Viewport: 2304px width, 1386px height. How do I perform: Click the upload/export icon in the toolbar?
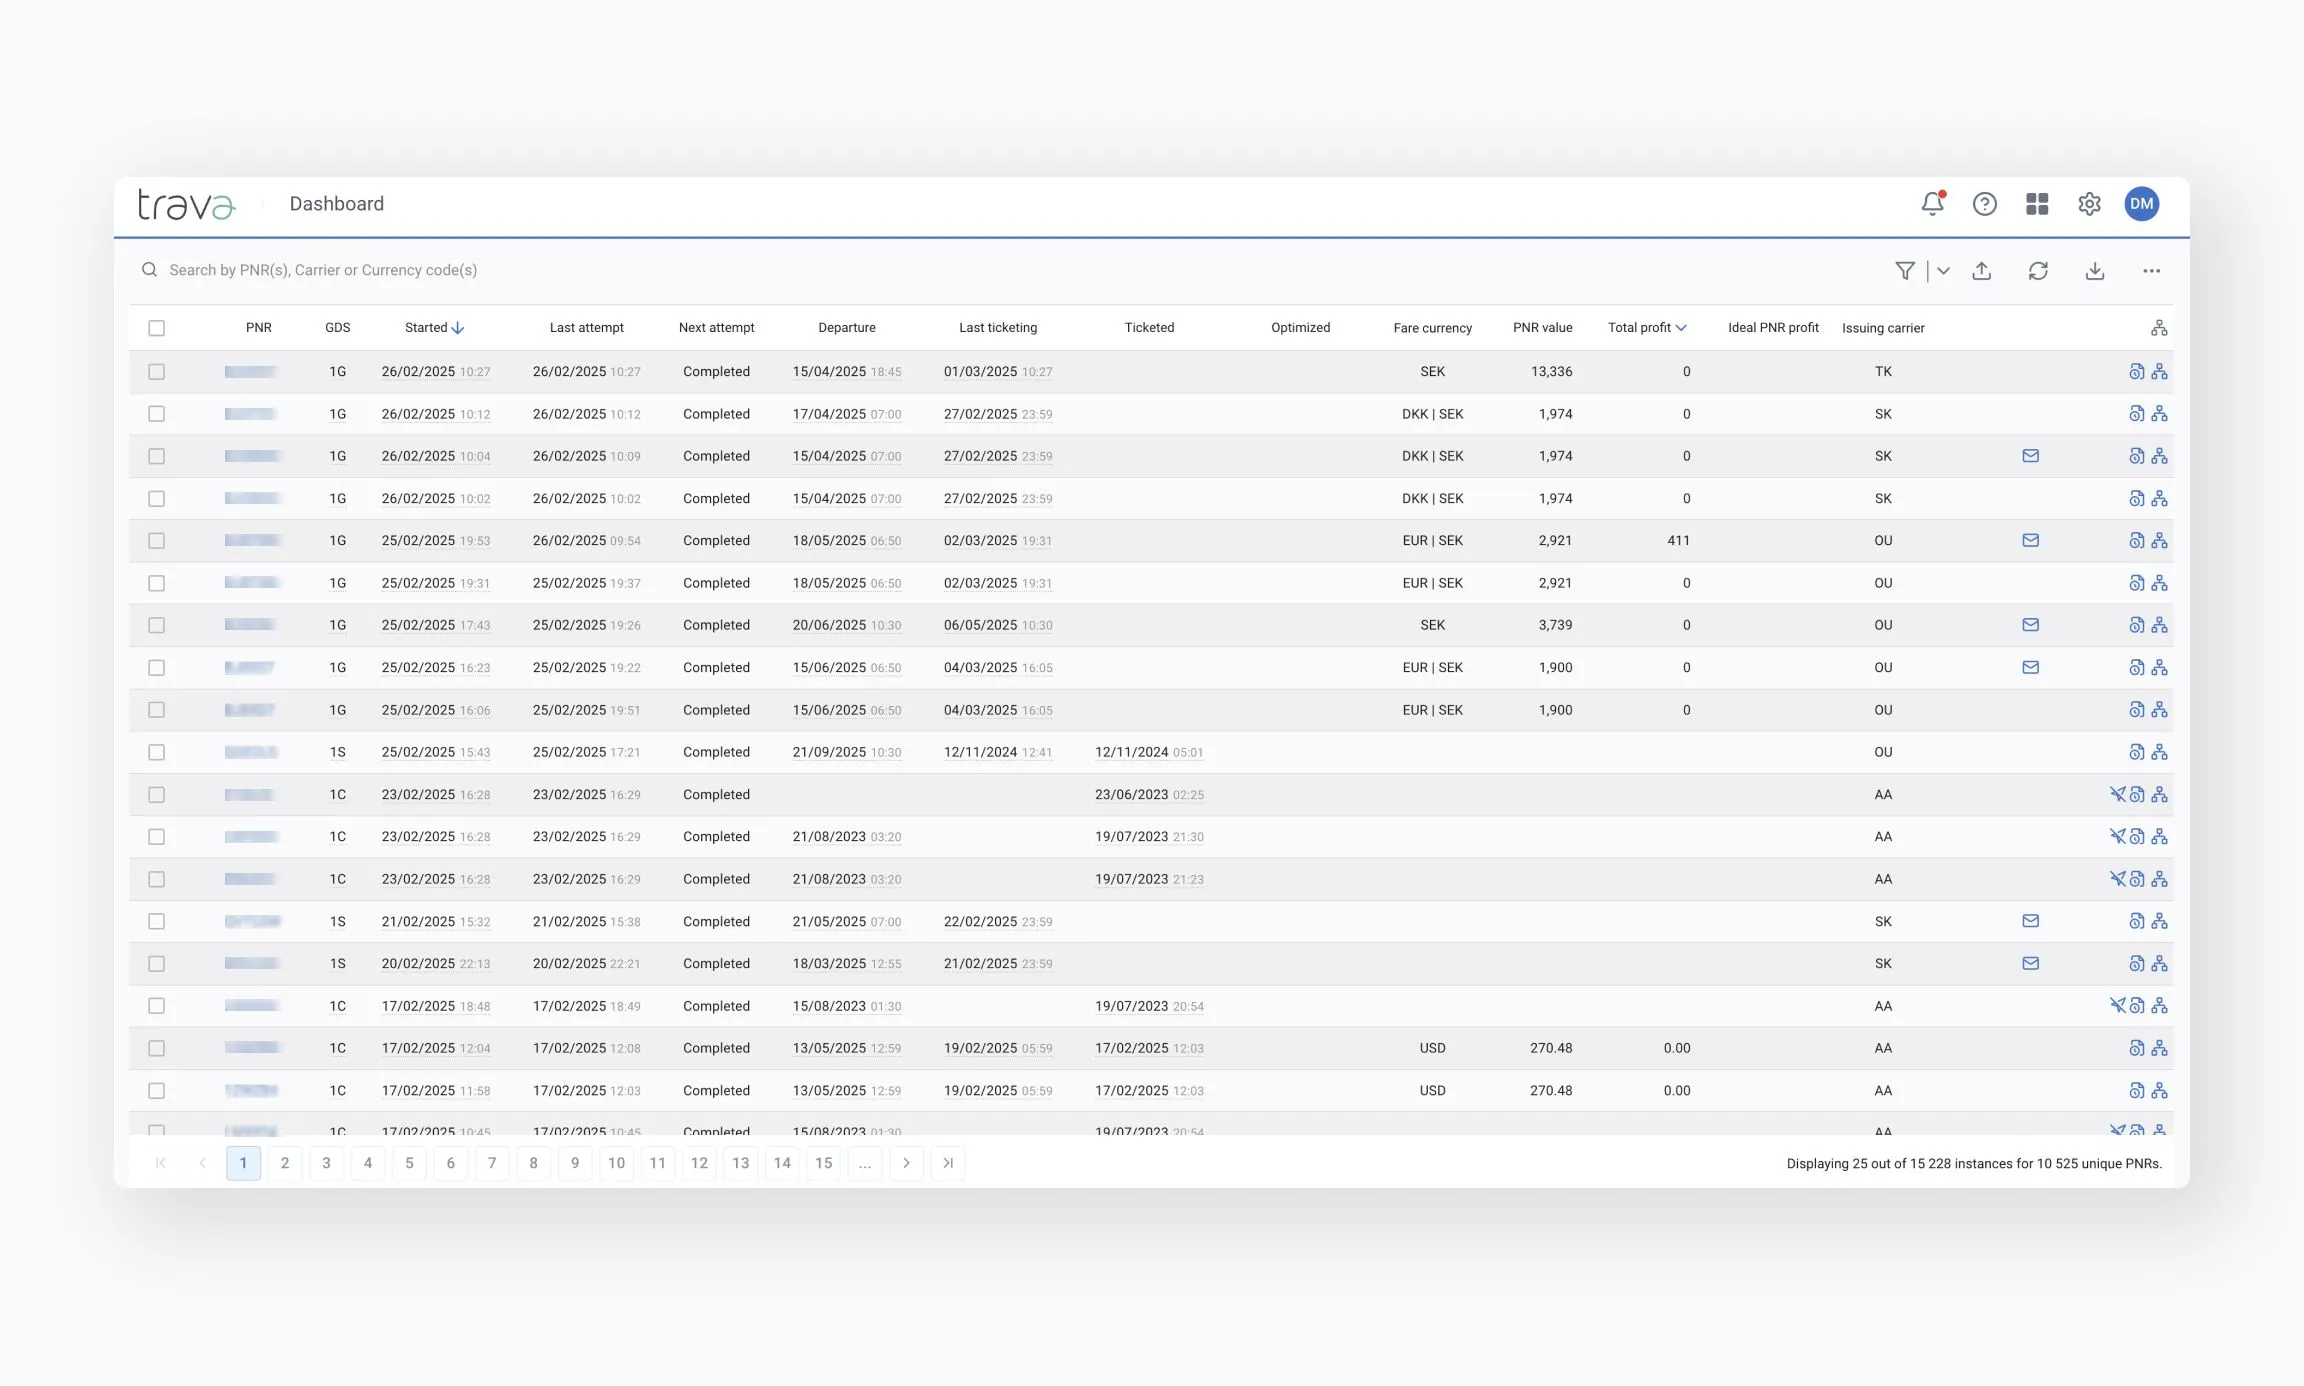coord(1982,270)
